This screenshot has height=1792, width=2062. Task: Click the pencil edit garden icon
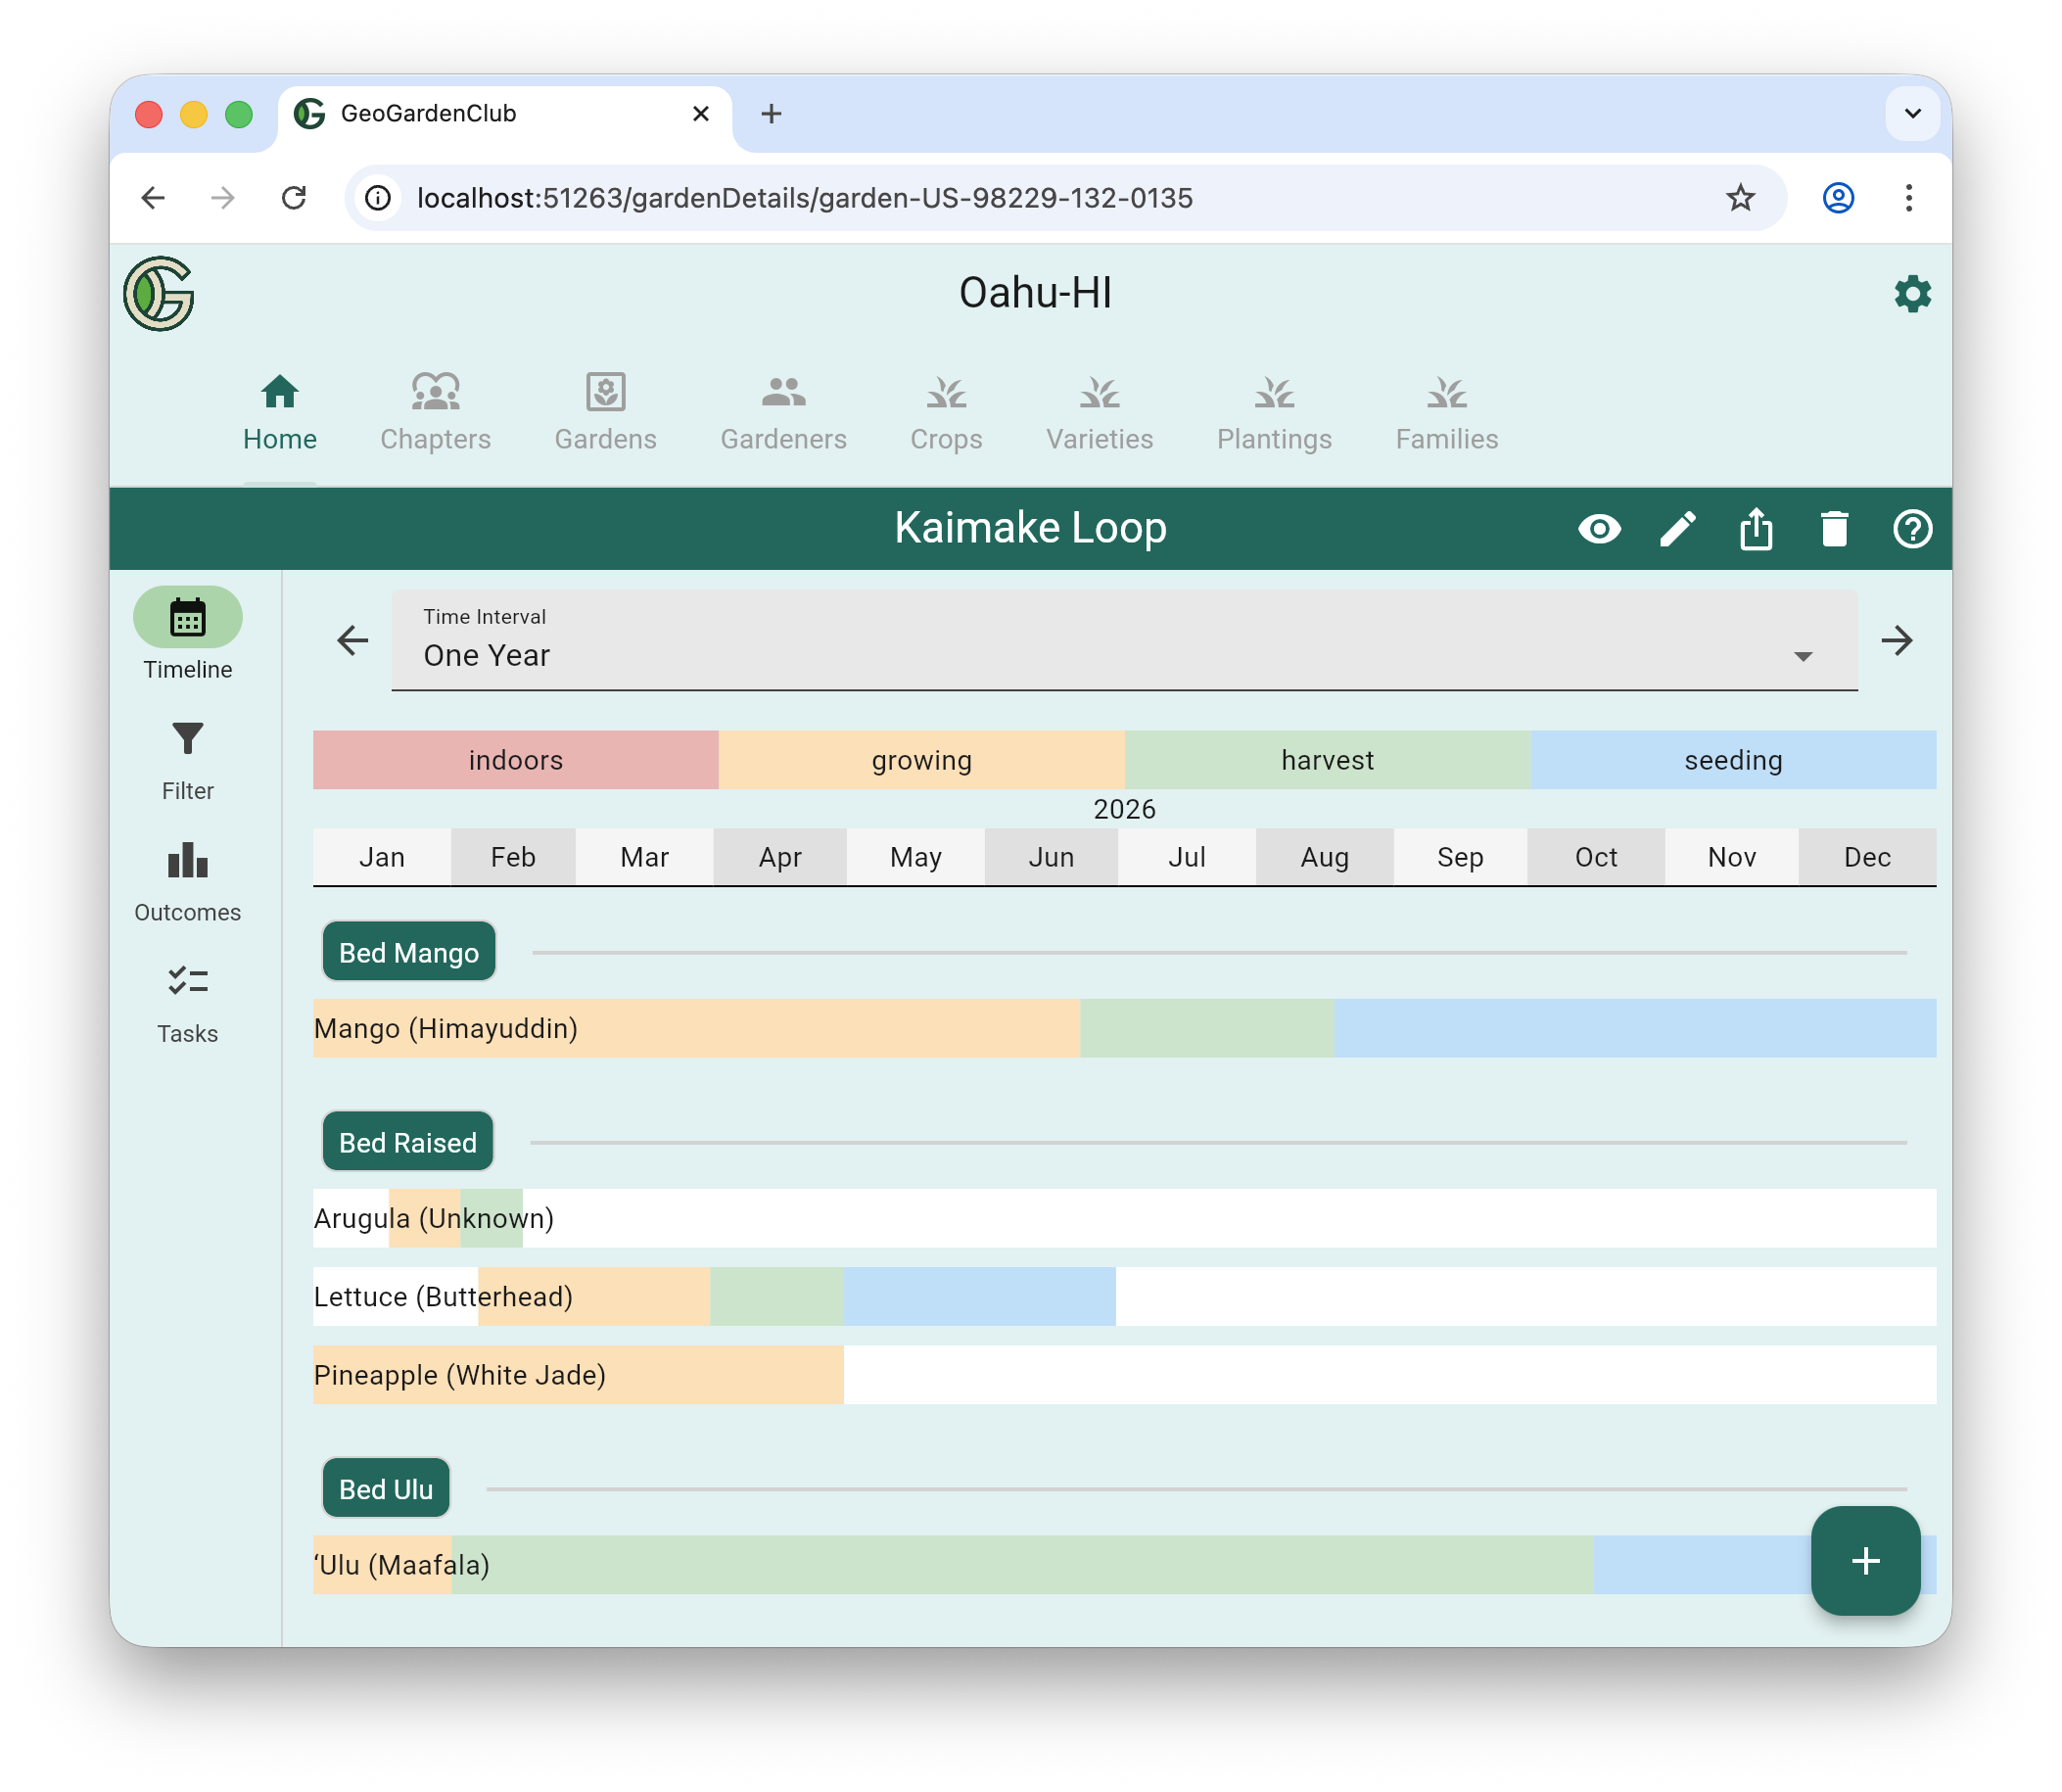point(1677,529)
